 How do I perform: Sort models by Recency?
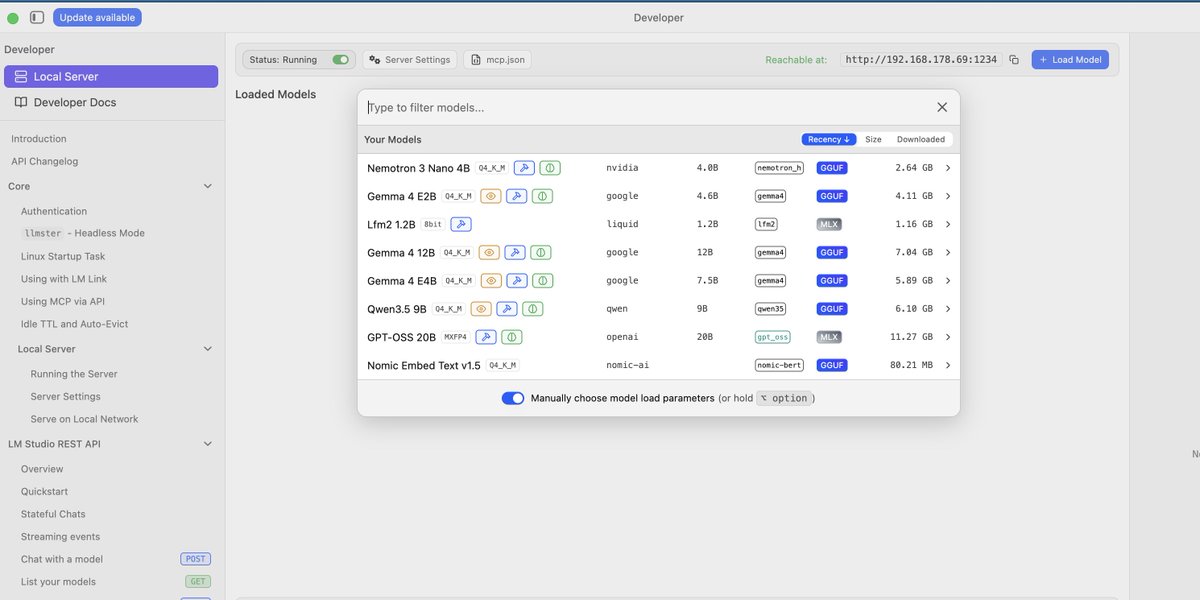pyautogui.click(x=829, y=140)
